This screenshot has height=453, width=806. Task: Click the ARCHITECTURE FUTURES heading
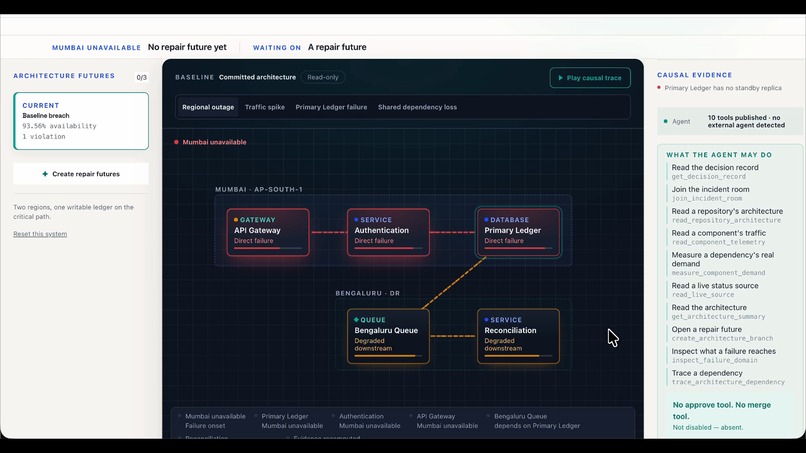pos(64,76)
